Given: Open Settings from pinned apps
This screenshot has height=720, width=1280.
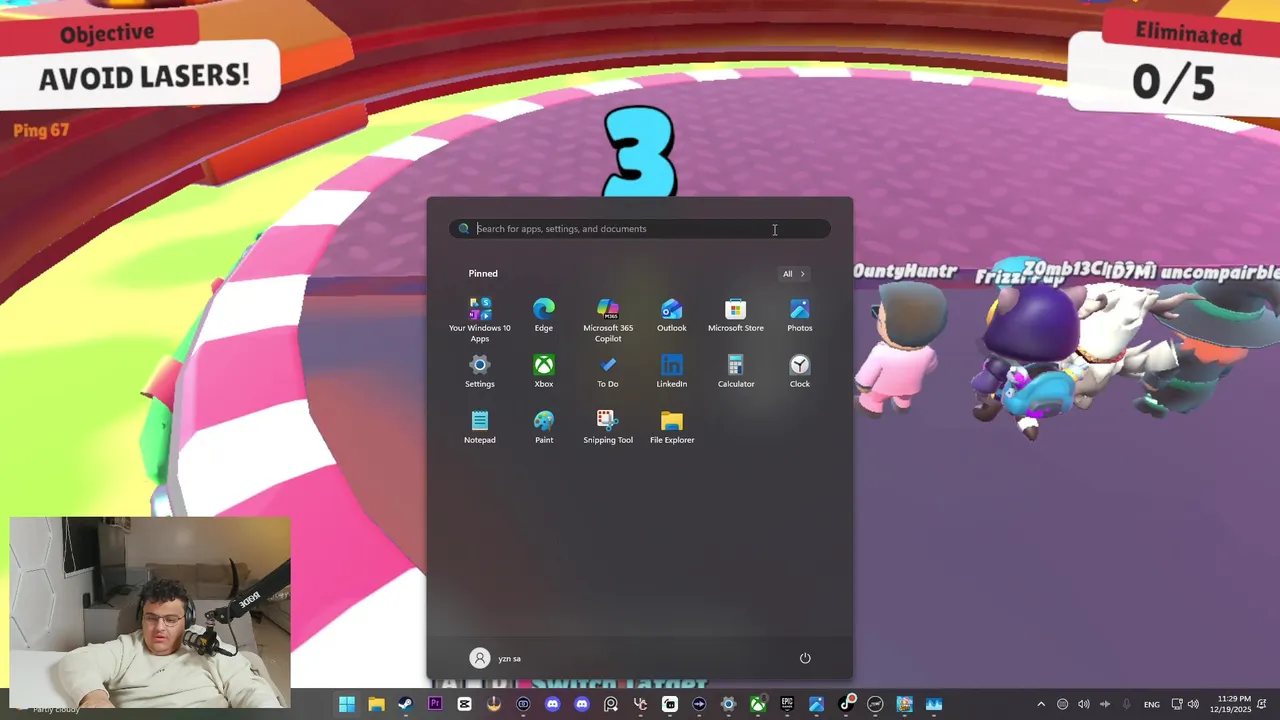Looking at the screenshot, I should (480, 371).
